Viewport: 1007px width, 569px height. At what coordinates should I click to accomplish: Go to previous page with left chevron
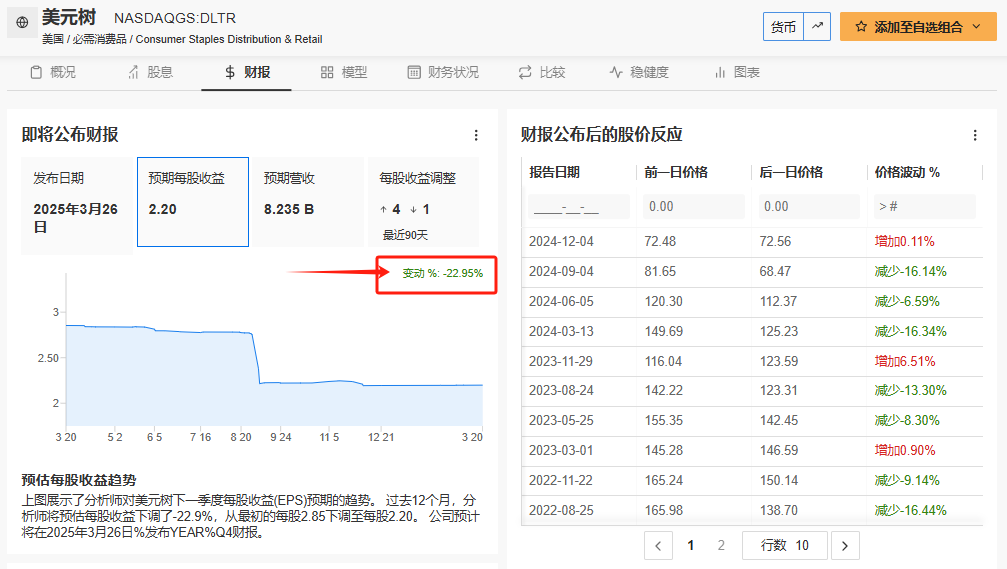[x=658, y=545]
